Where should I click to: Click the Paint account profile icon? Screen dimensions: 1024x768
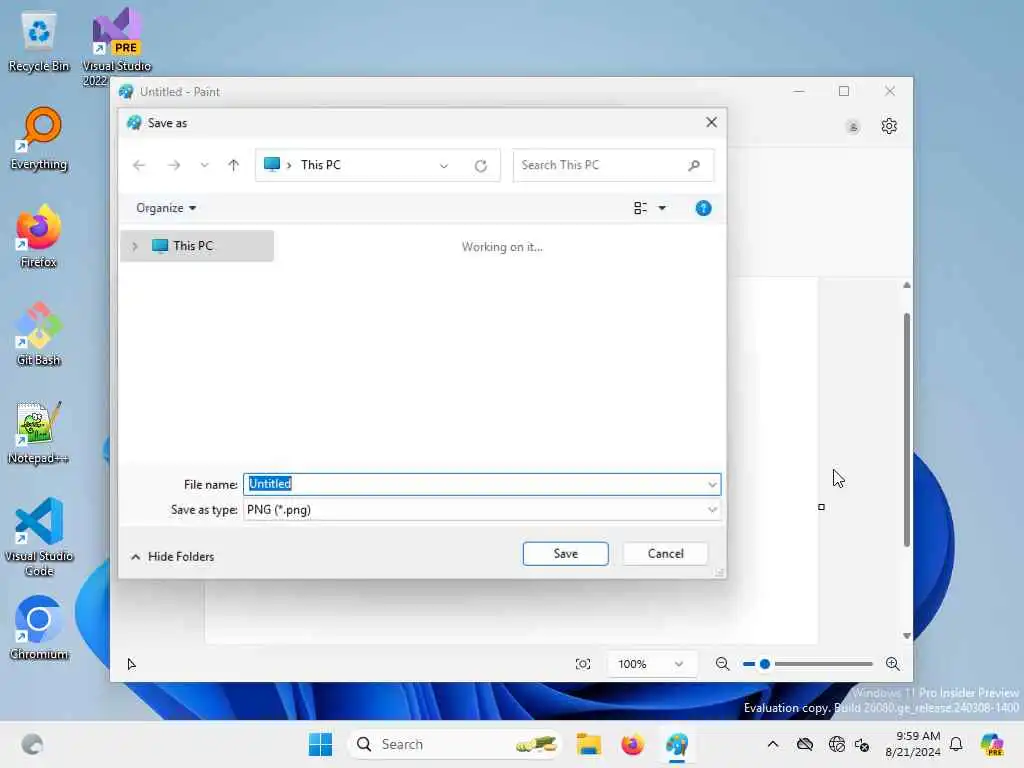[852, 127]
